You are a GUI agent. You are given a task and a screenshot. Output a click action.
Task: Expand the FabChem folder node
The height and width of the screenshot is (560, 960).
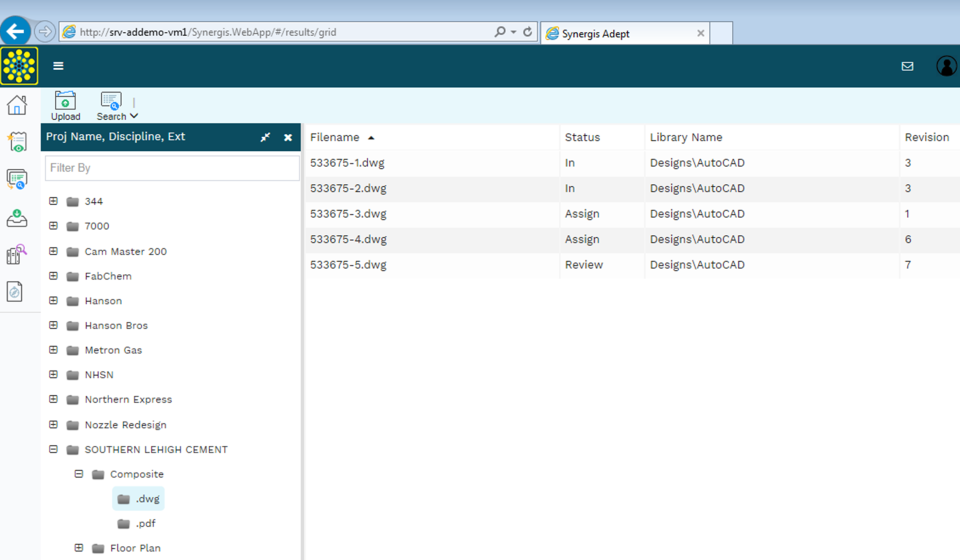[x=53, y=276]
